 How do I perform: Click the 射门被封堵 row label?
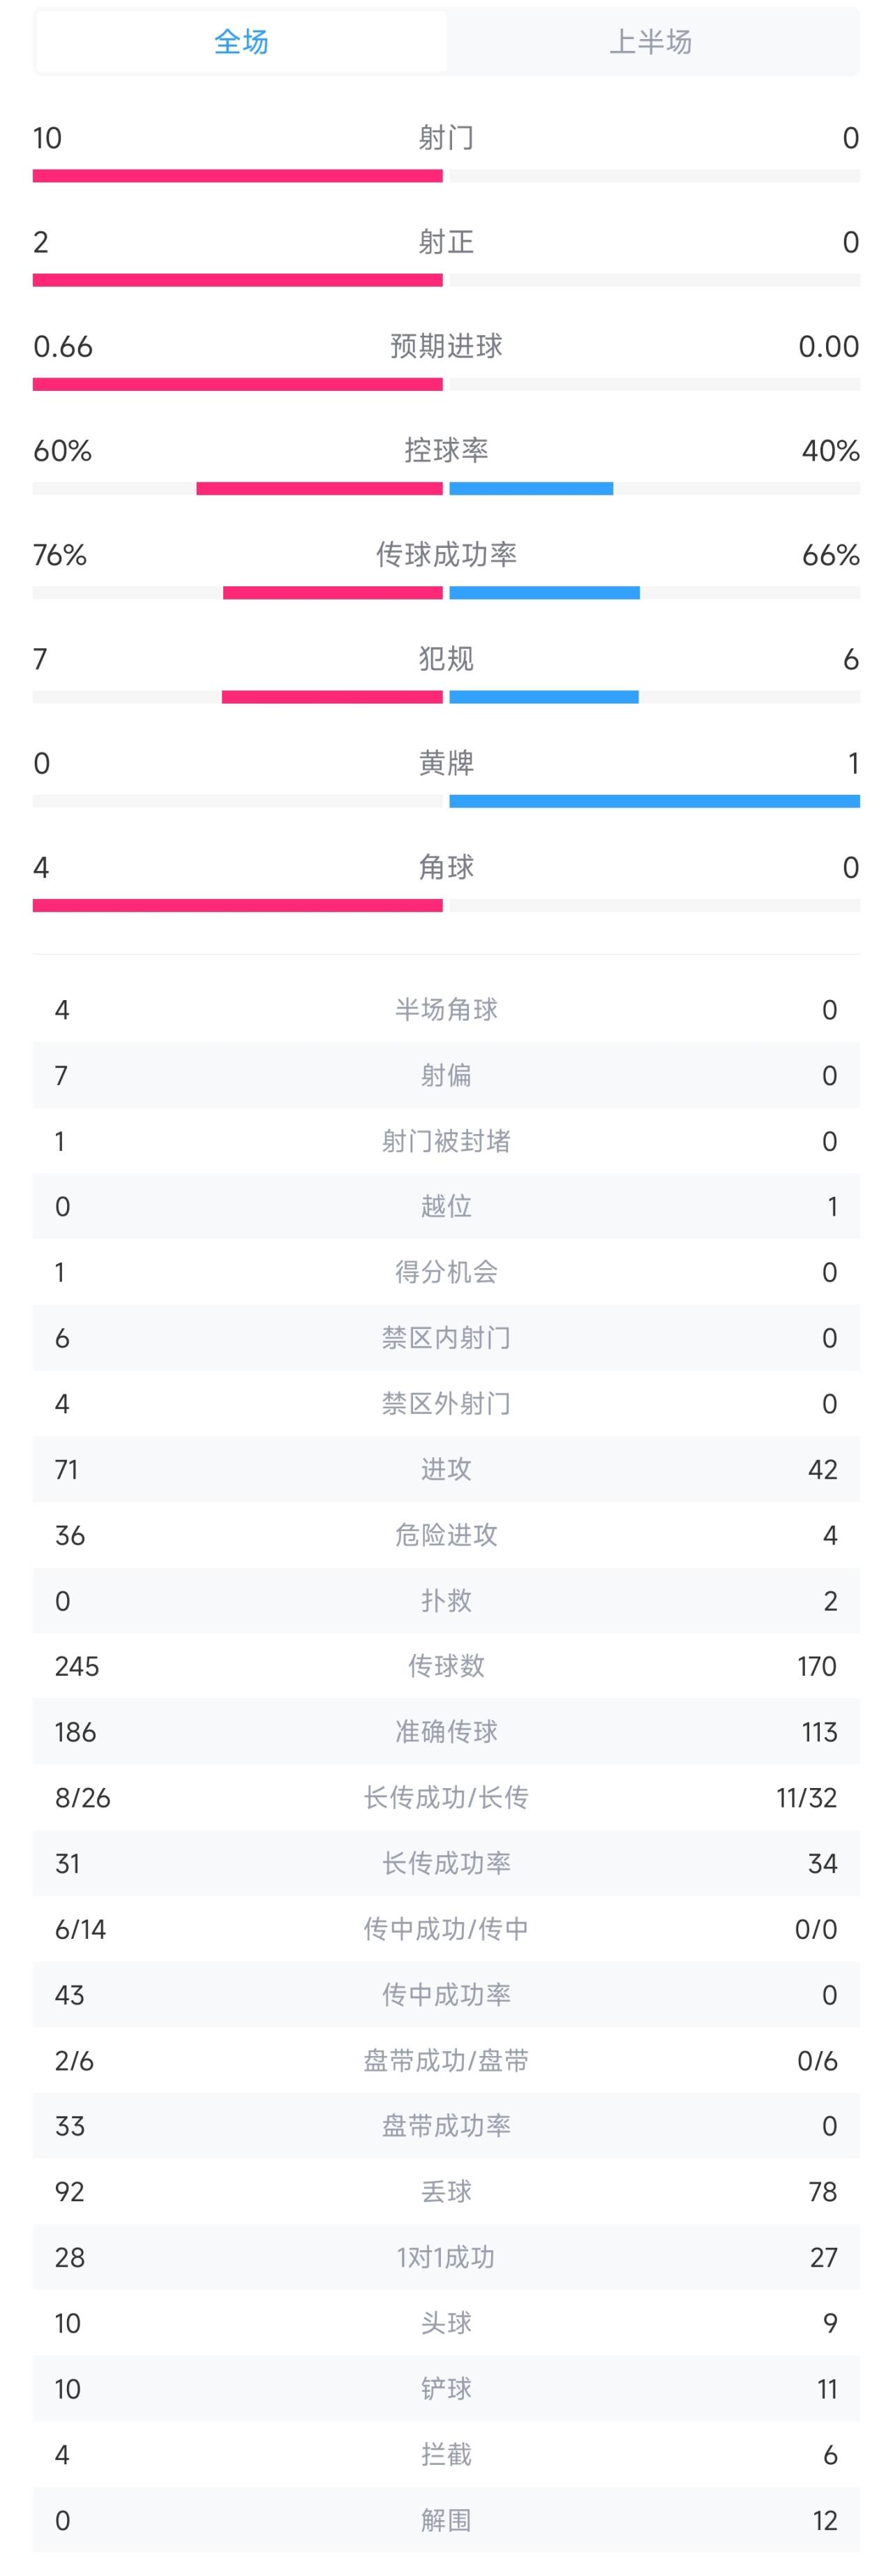(446, 1141)
